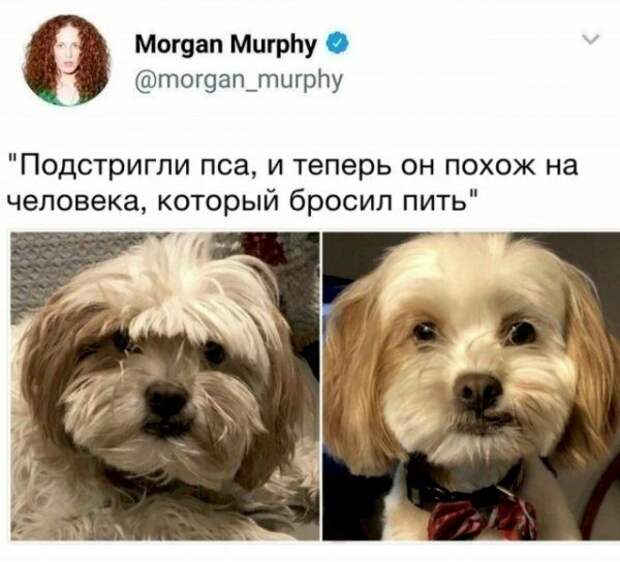This screenshot has width=620, height=562.
Task: Open the left shaggy dog photo
Action: click(165, 386)
